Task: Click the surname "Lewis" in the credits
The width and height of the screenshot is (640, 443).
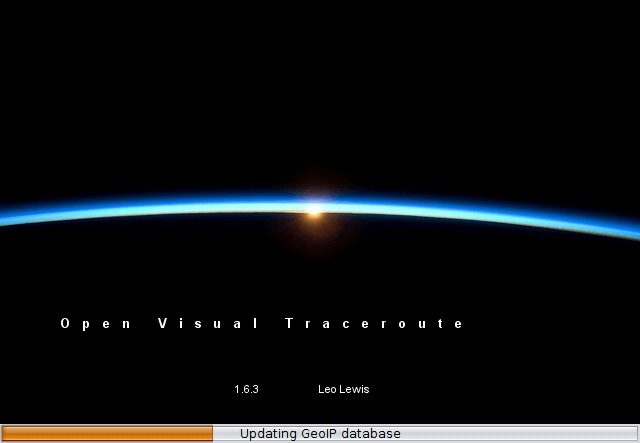Action: tap(353, 389)
